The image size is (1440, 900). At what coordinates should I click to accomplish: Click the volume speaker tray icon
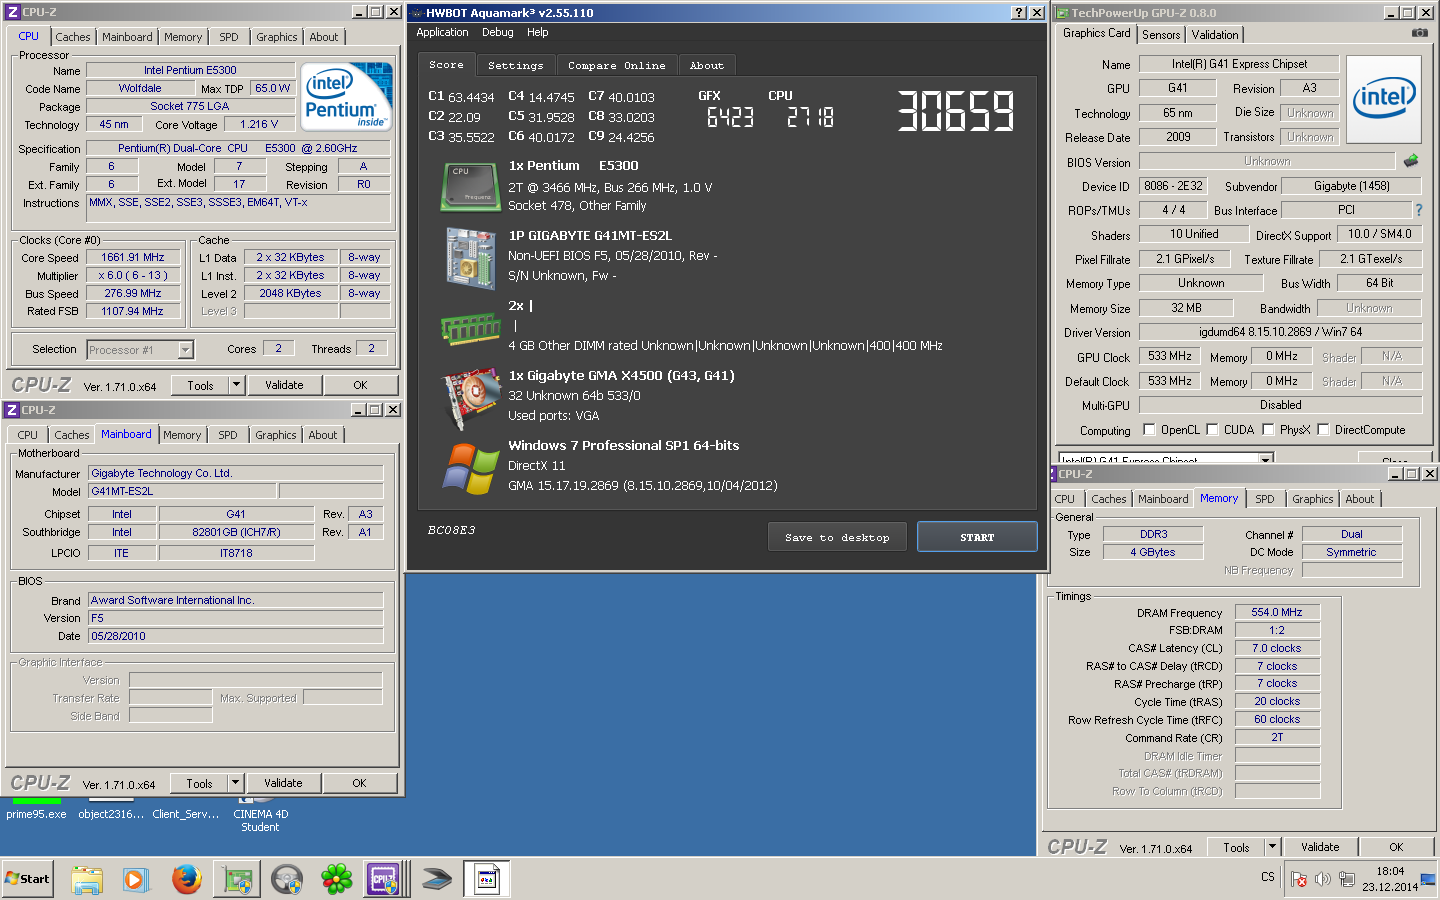pyautogui.click(x=1323, y=879)
